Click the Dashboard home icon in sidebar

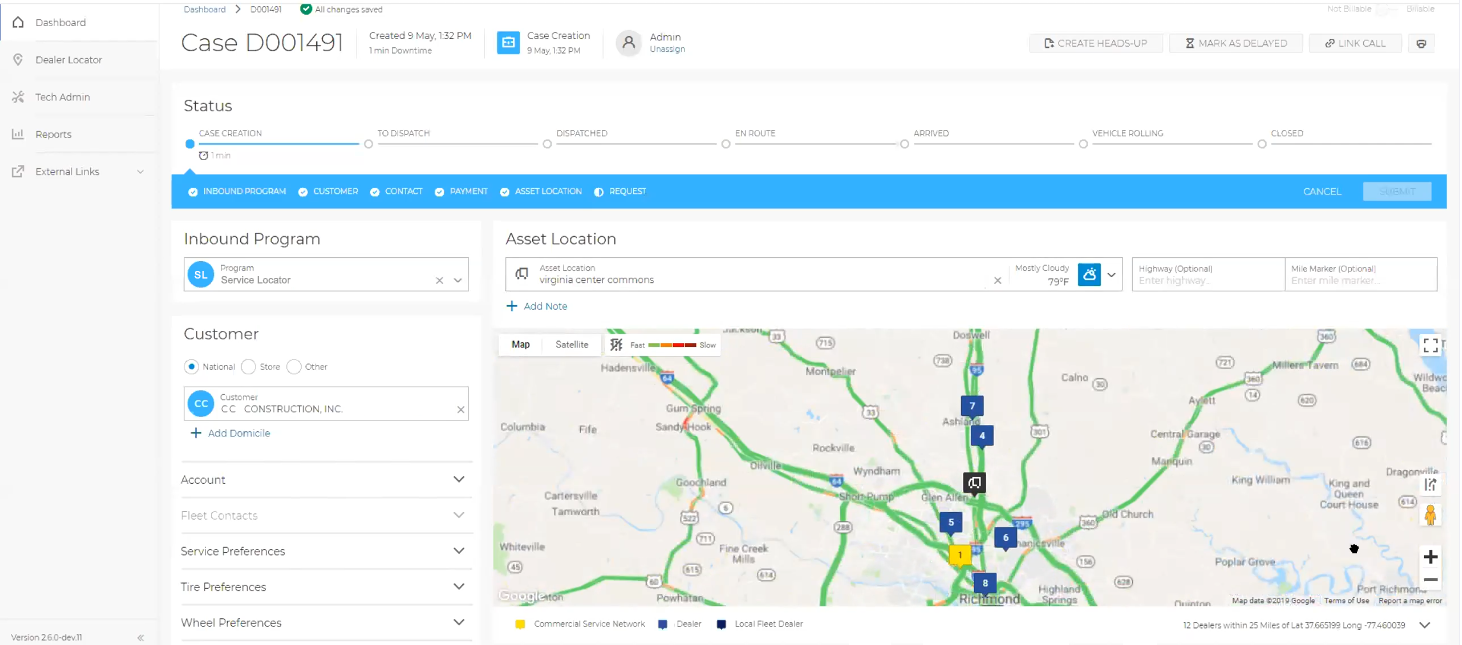coord(17,22)
